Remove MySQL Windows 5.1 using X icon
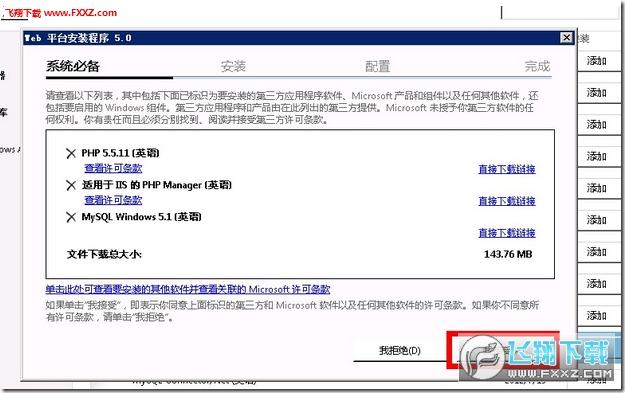 coord(71,217)
